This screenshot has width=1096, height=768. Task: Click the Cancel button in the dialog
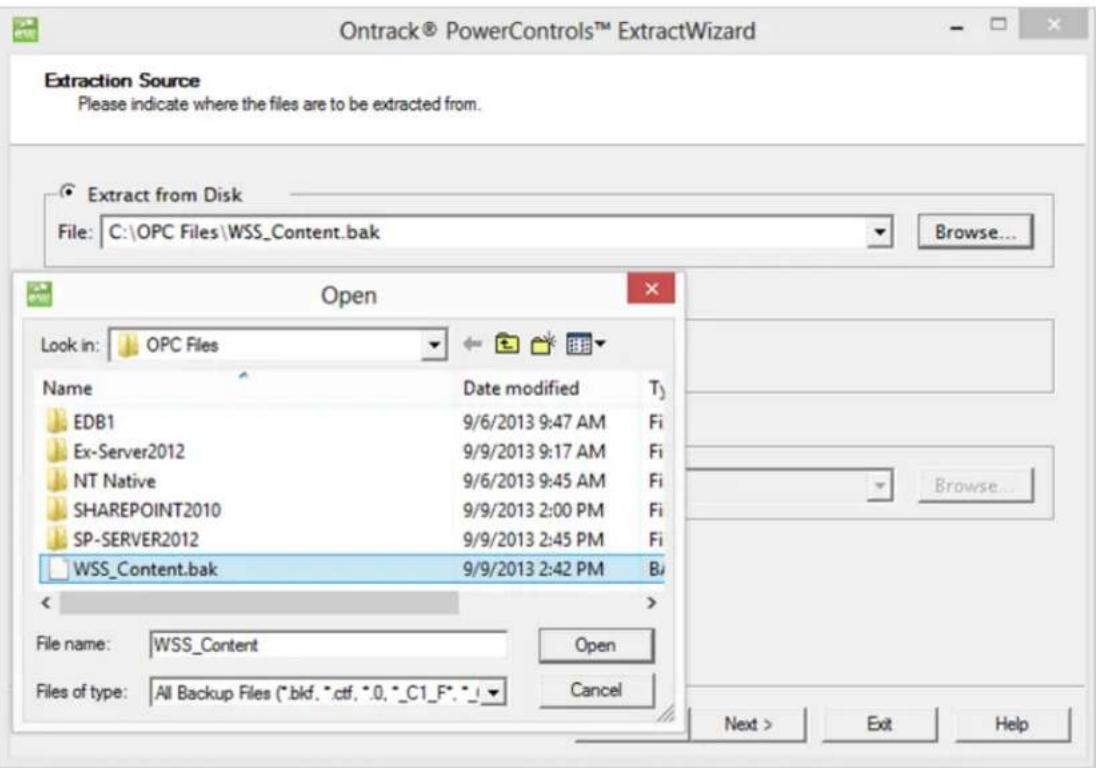pyautogui.click(x=596, y=690)
